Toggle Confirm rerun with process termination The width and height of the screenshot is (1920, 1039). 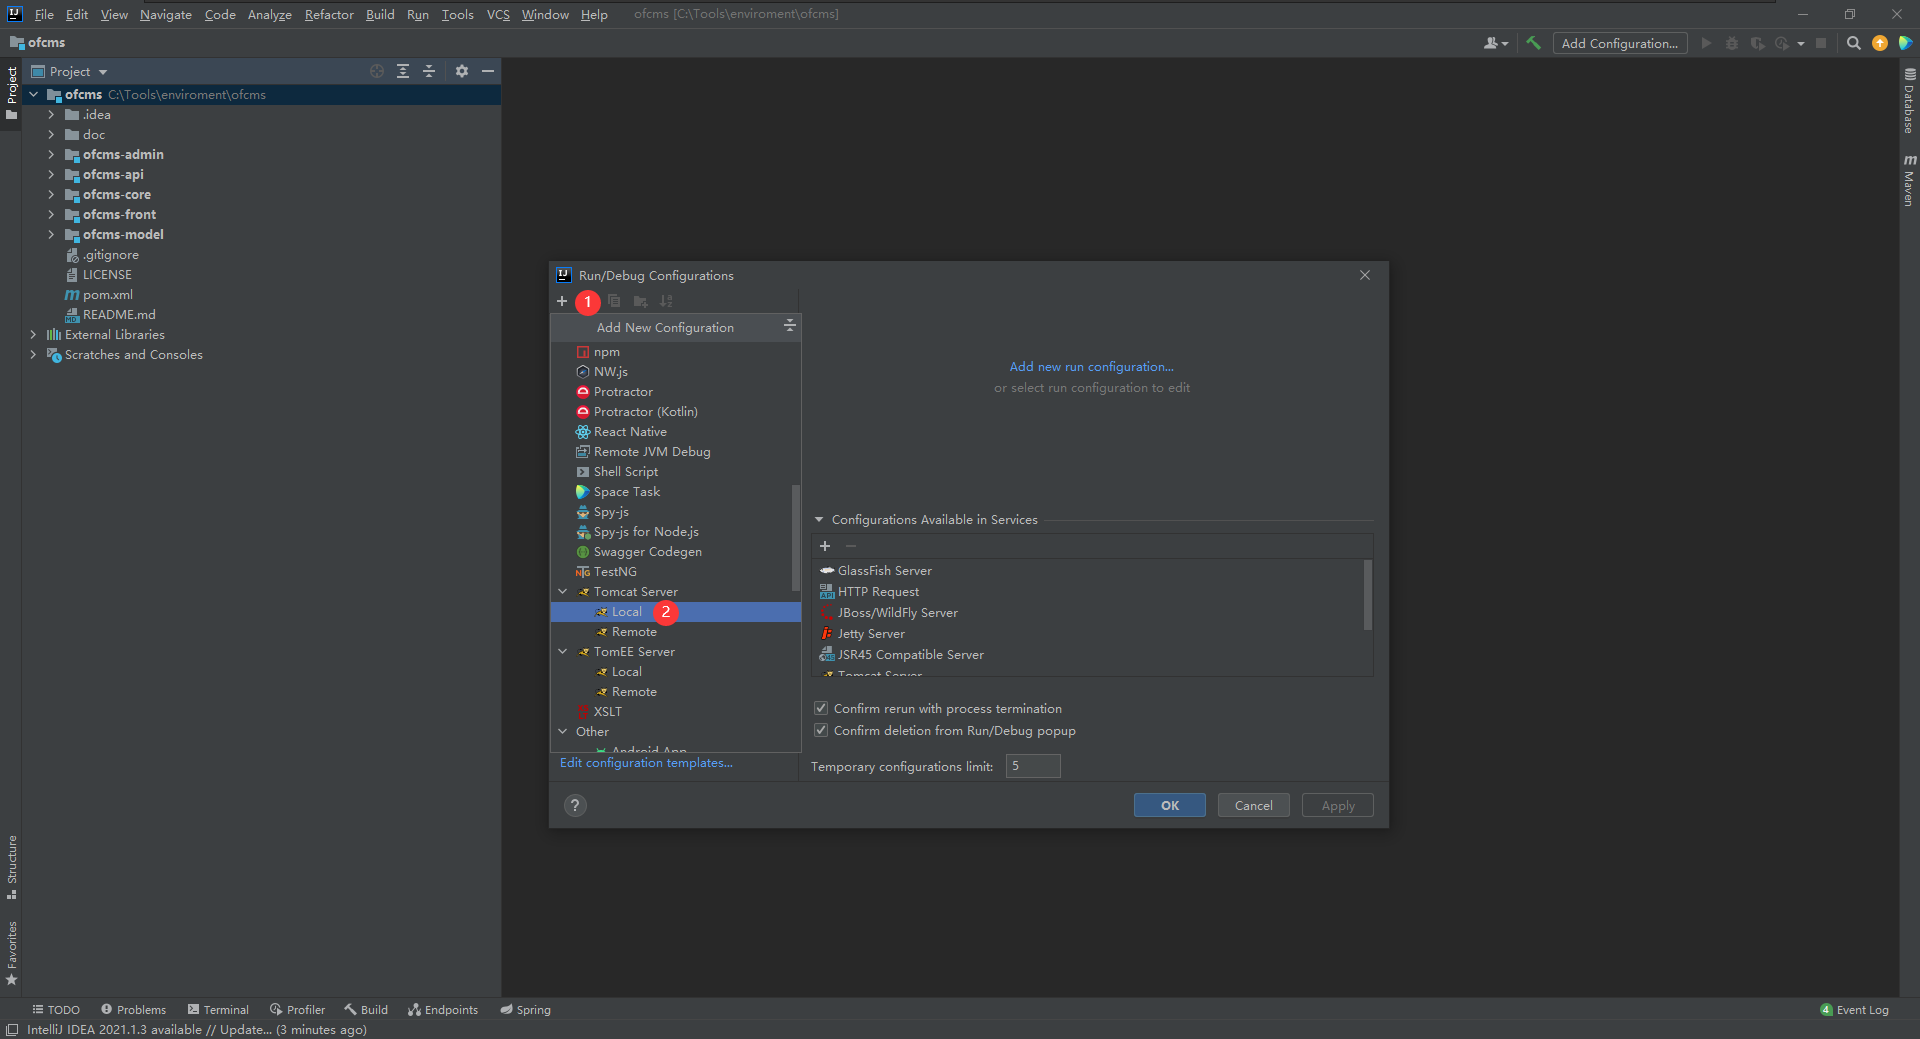click(821, 708)
